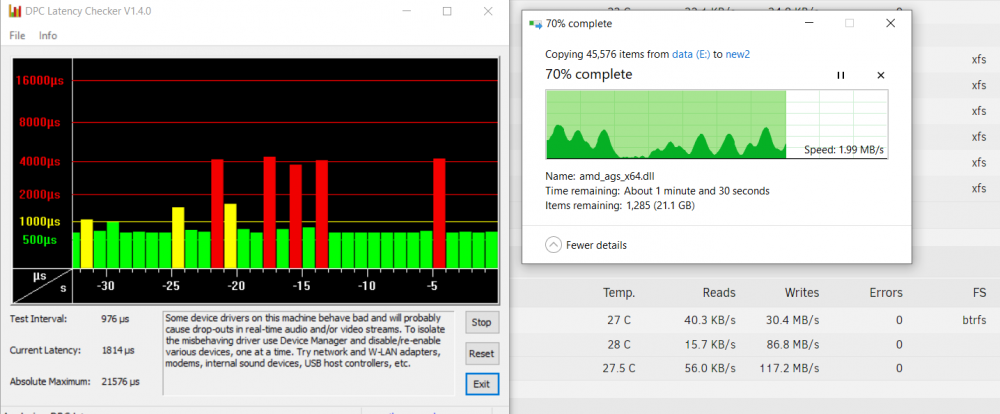Select the 40.3 KB/s reads value

point(709,320)
